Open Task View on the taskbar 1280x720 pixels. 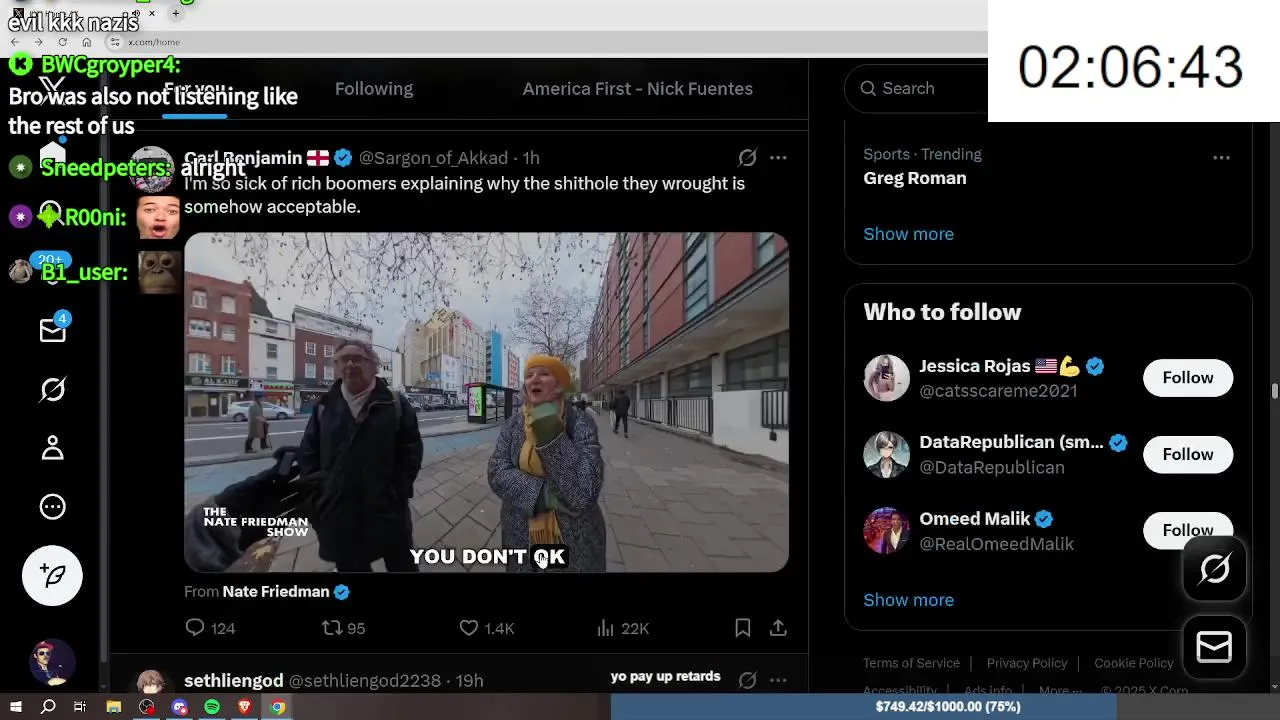coord(80,707)
